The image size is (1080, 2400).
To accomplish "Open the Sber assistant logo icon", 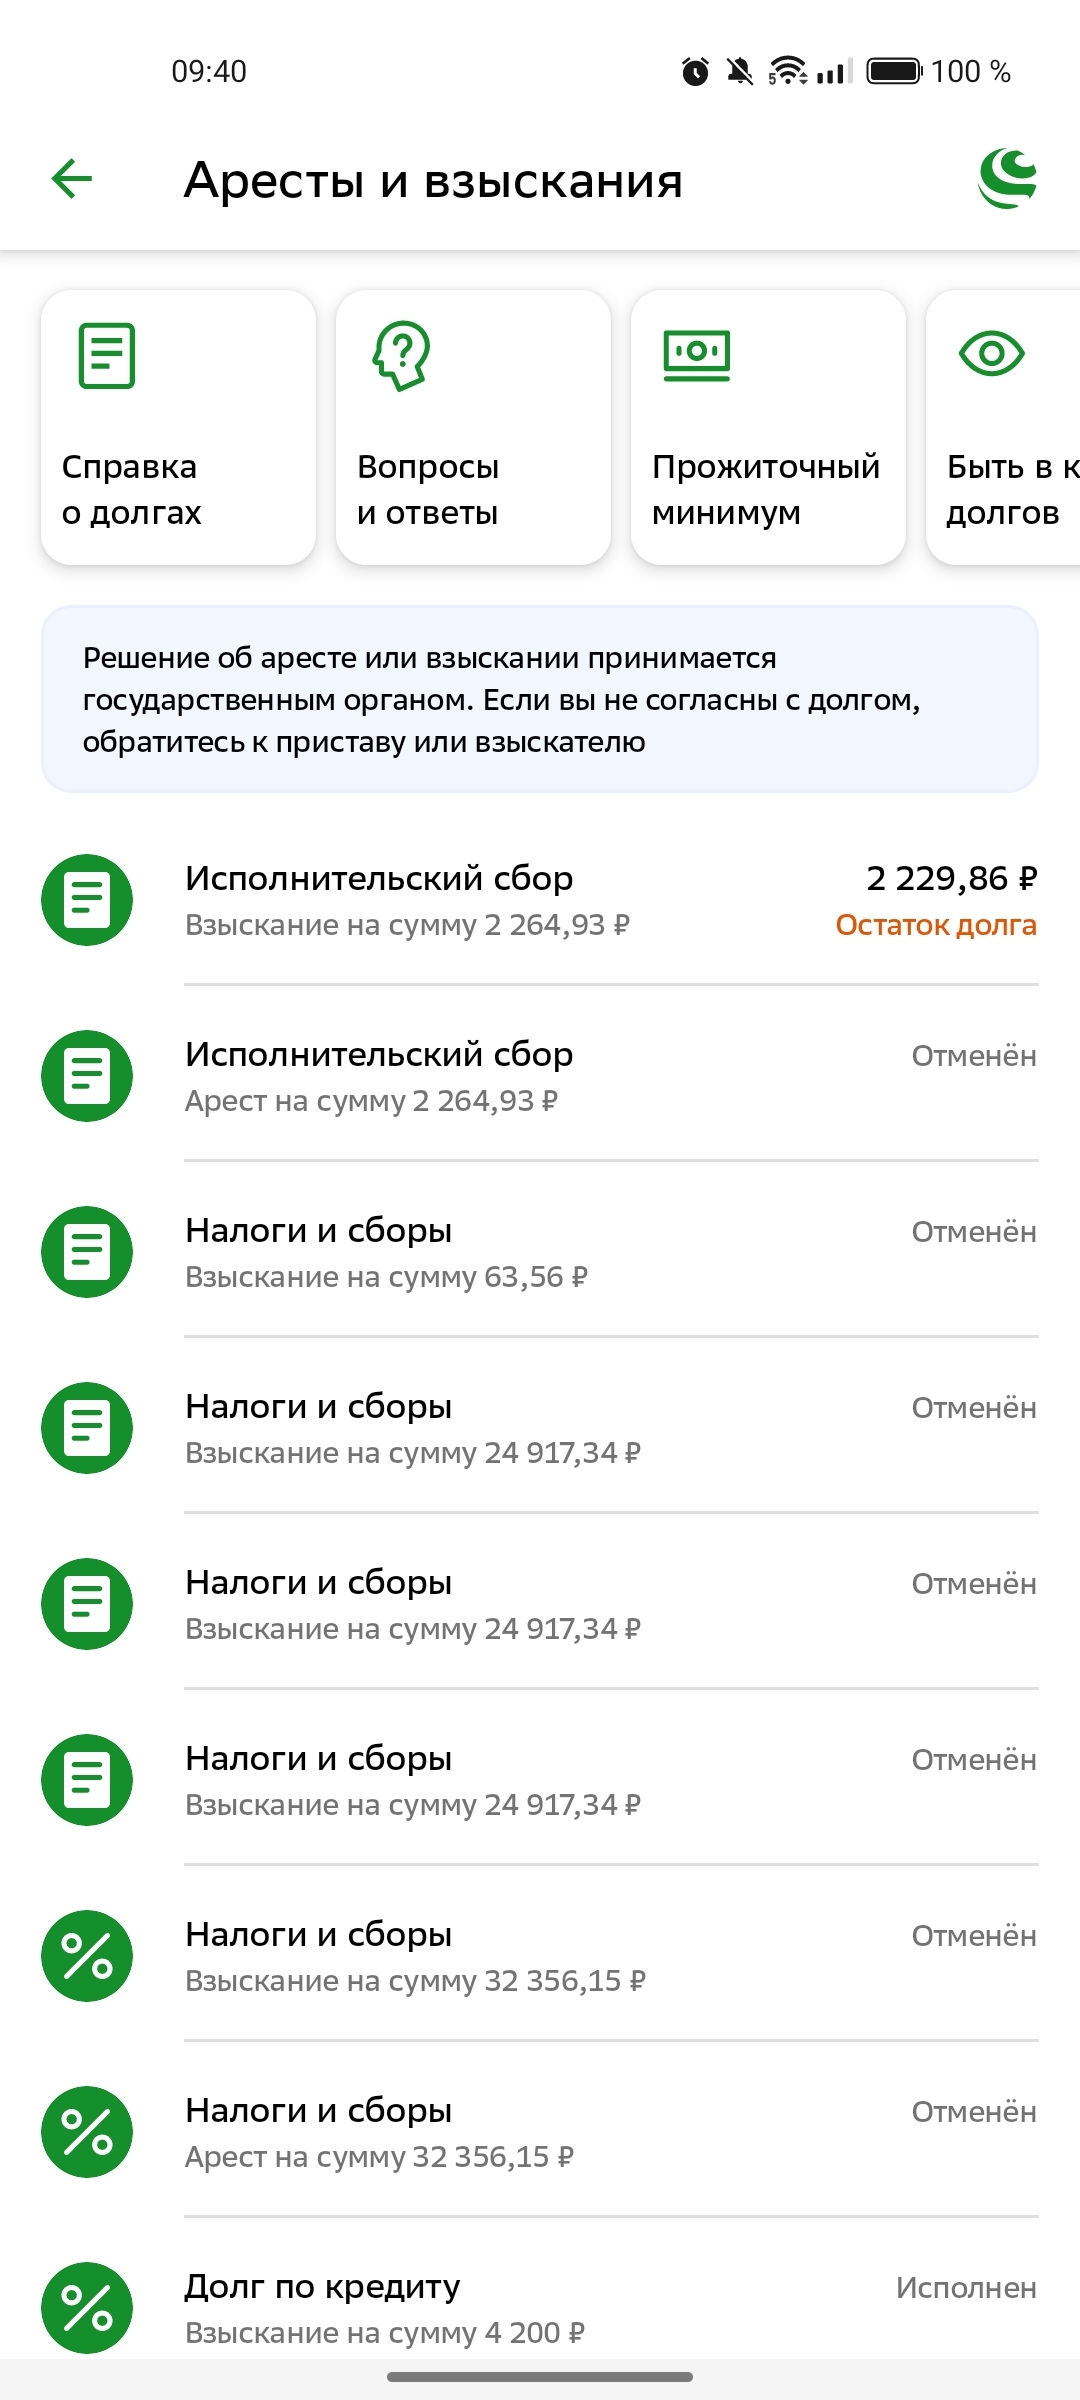I will tap(1007, 179).
